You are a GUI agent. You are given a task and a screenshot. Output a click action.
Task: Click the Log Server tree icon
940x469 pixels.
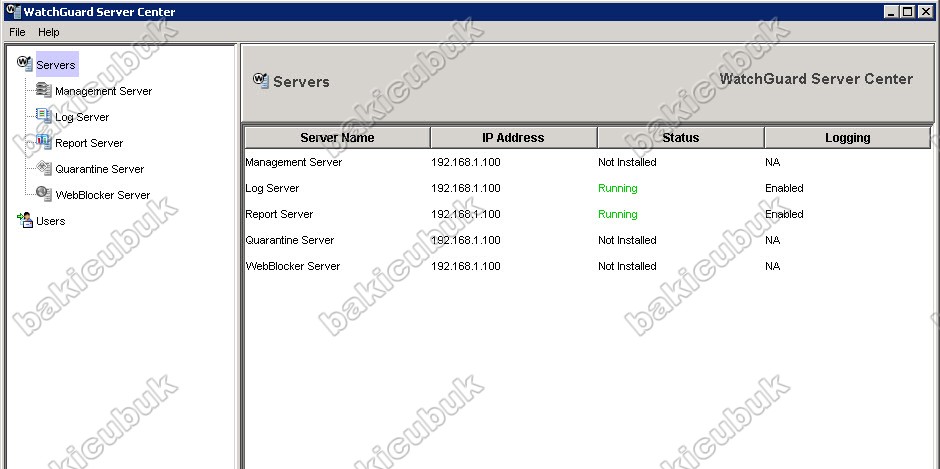click(x=44, y=116)
